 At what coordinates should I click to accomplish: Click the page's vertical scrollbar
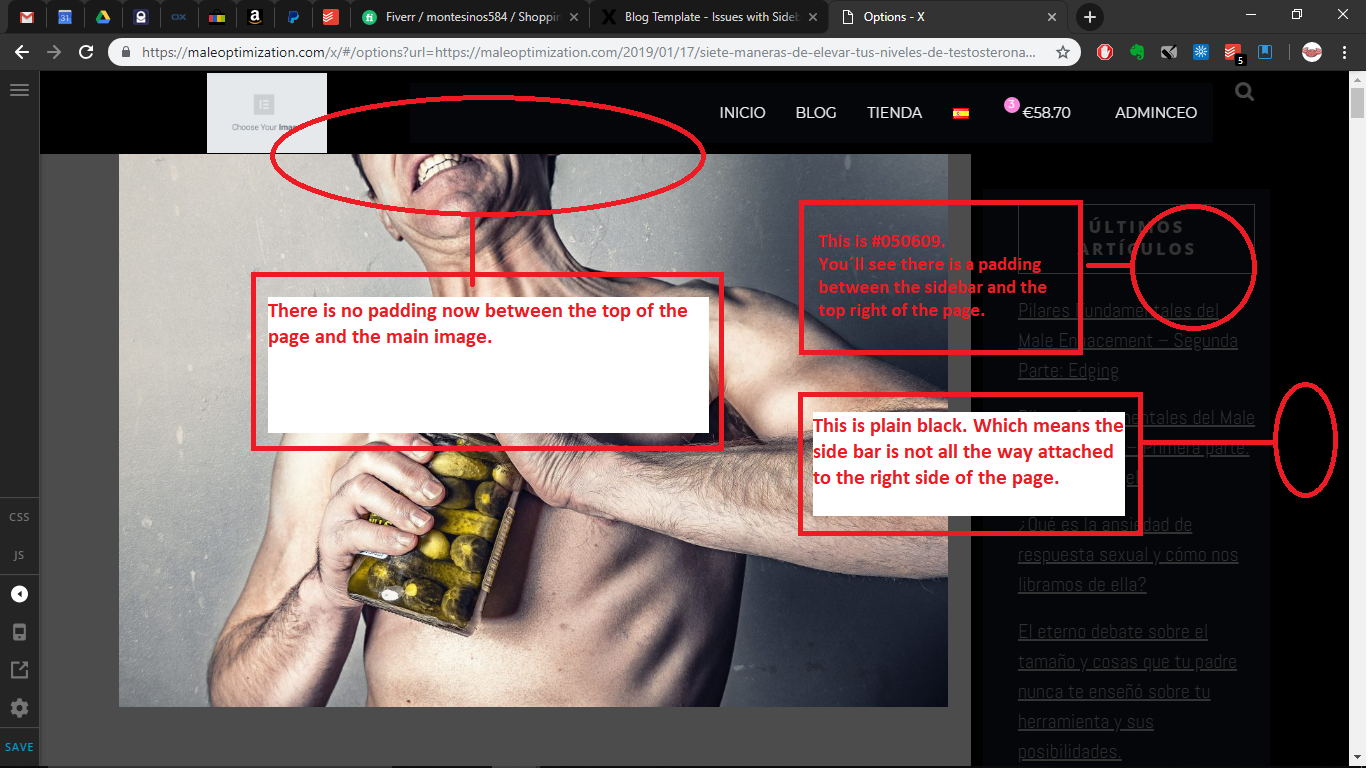pos(1357,105)
